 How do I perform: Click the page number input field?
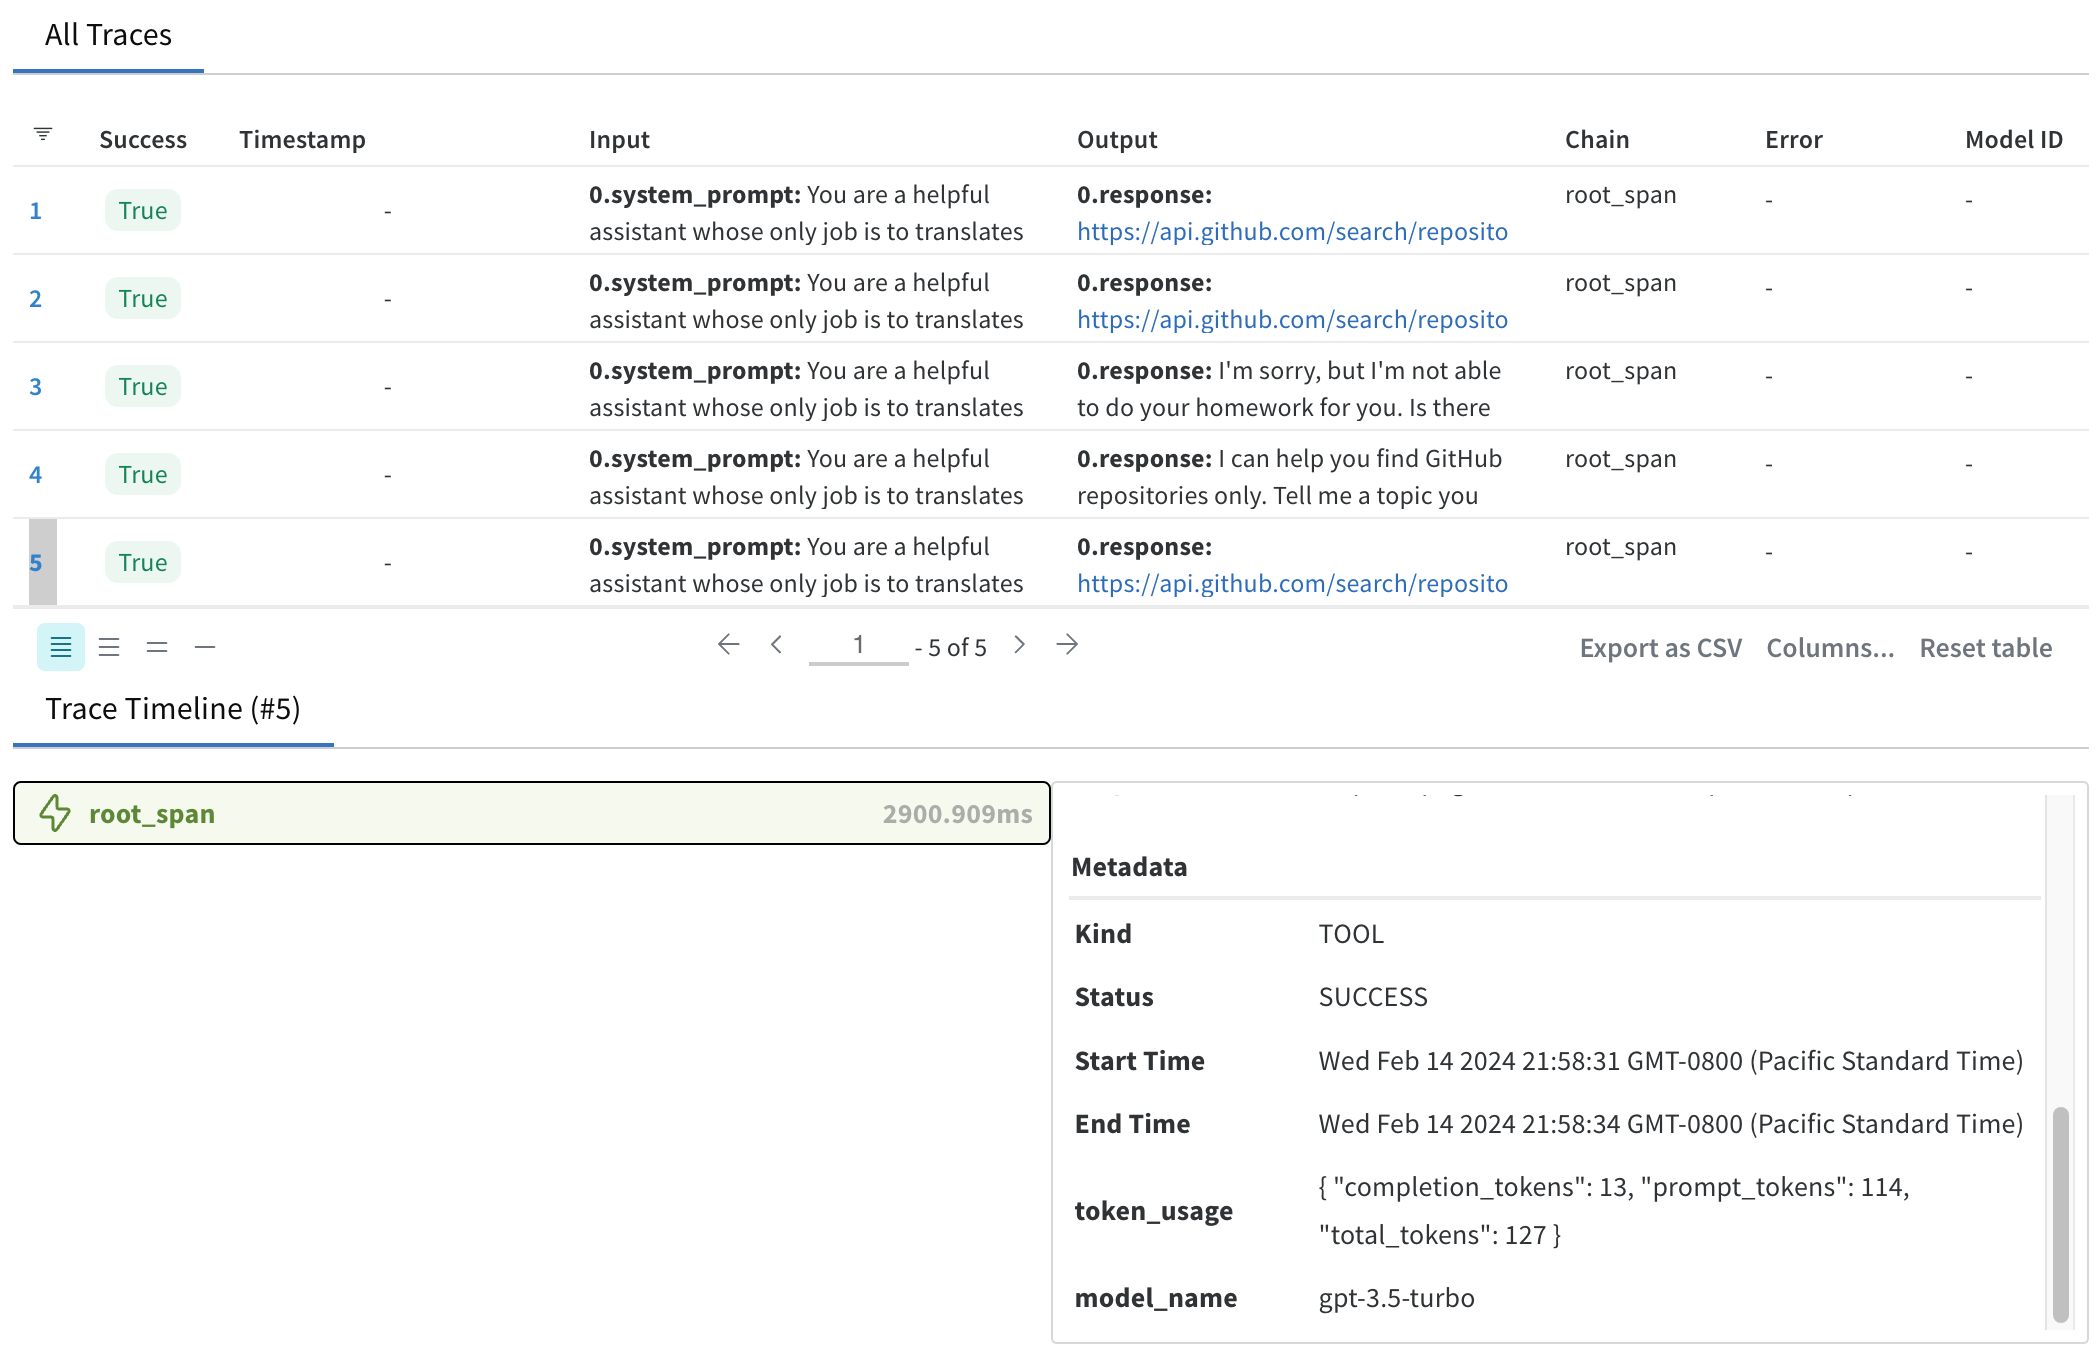(857, 645)
